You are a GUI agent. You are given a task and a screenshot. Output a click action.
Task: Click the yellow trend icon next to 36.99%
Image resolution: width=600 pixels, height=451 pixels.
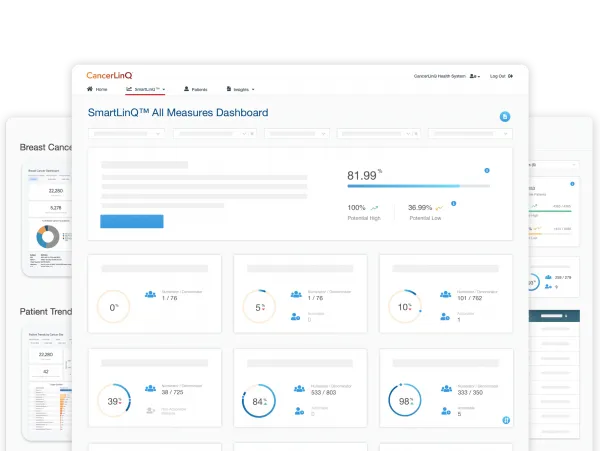tap(439, 208)
